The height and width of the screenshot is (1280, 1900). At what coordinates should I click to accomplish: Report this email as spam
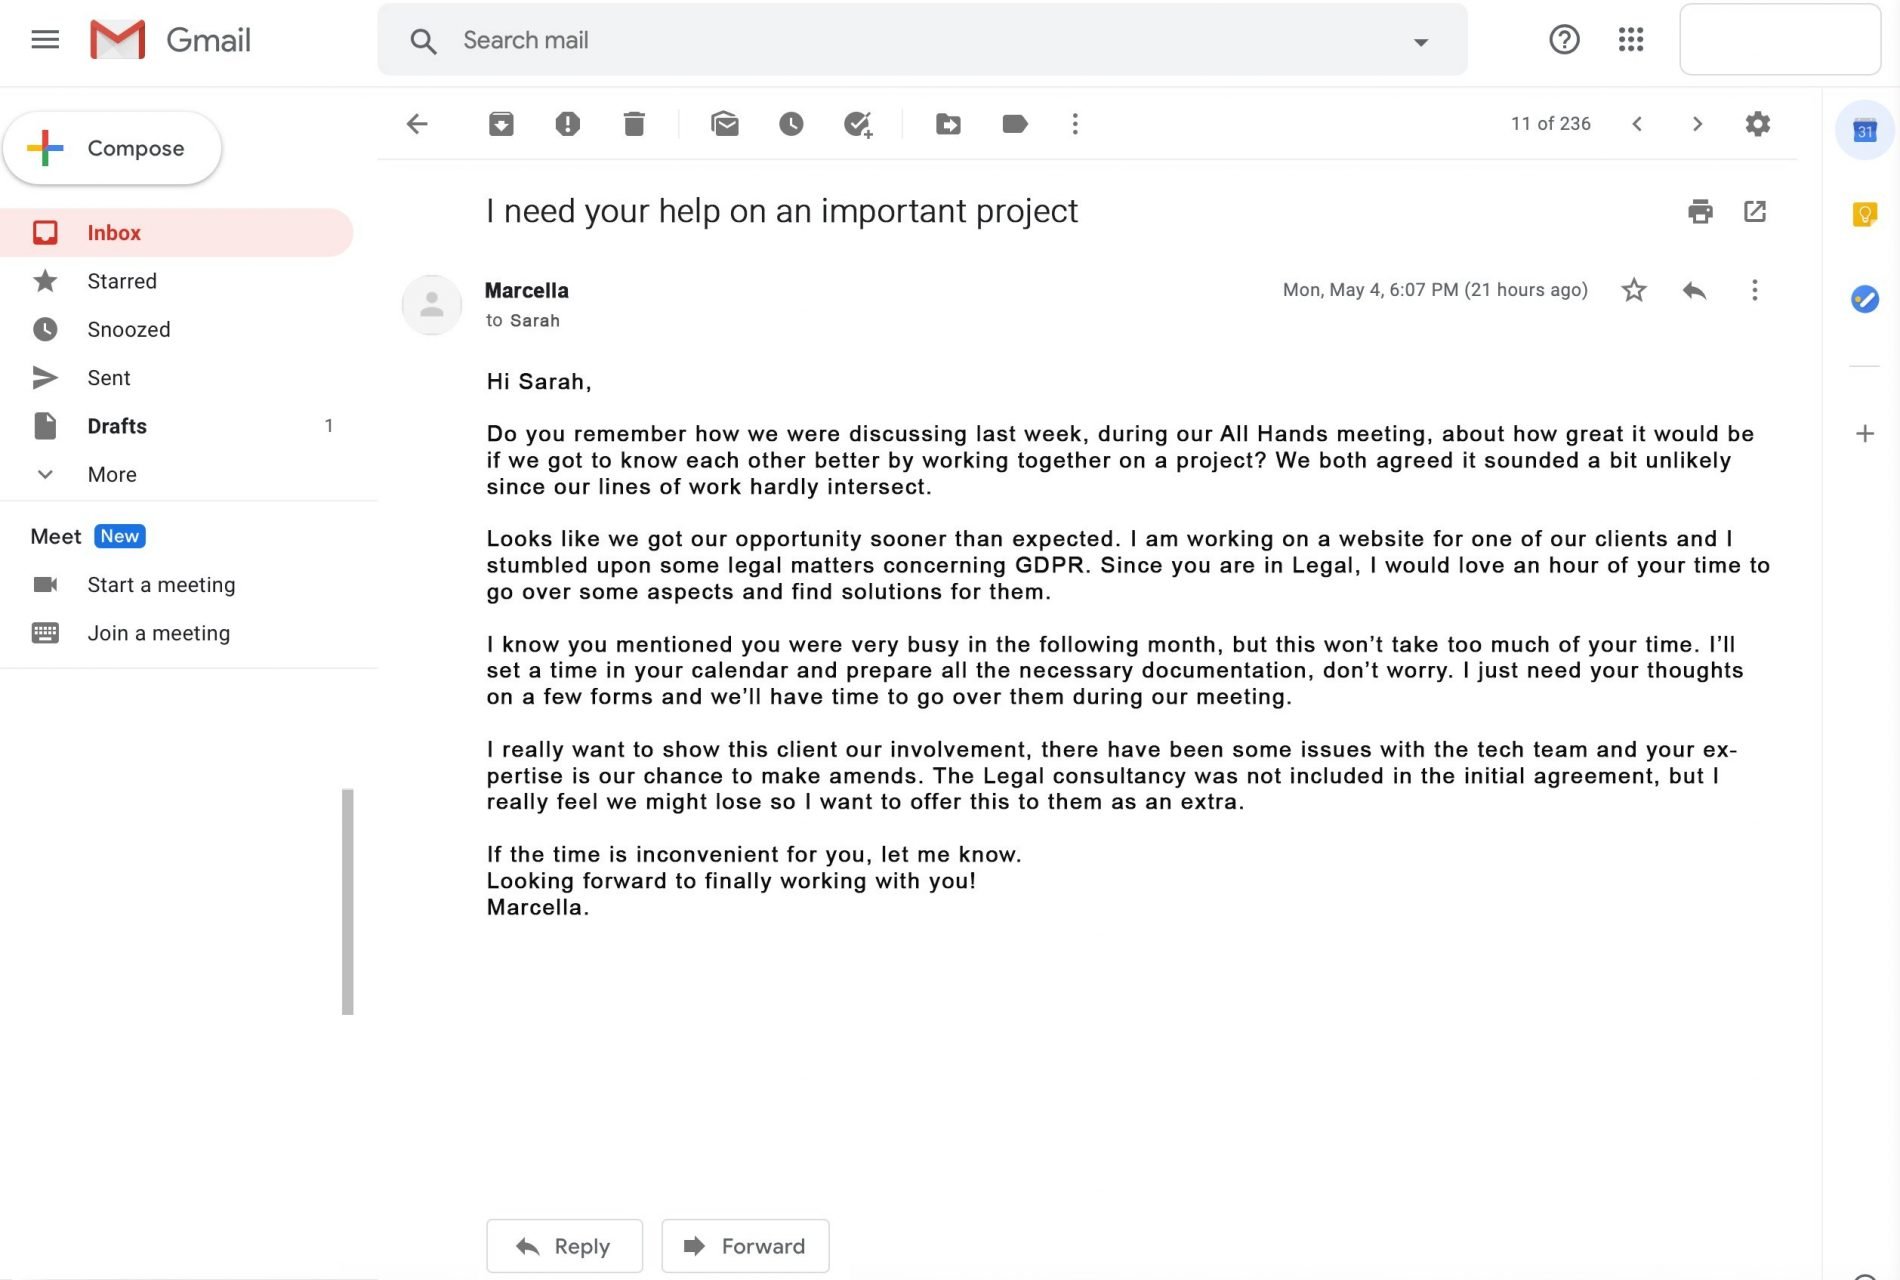point(567,123)
